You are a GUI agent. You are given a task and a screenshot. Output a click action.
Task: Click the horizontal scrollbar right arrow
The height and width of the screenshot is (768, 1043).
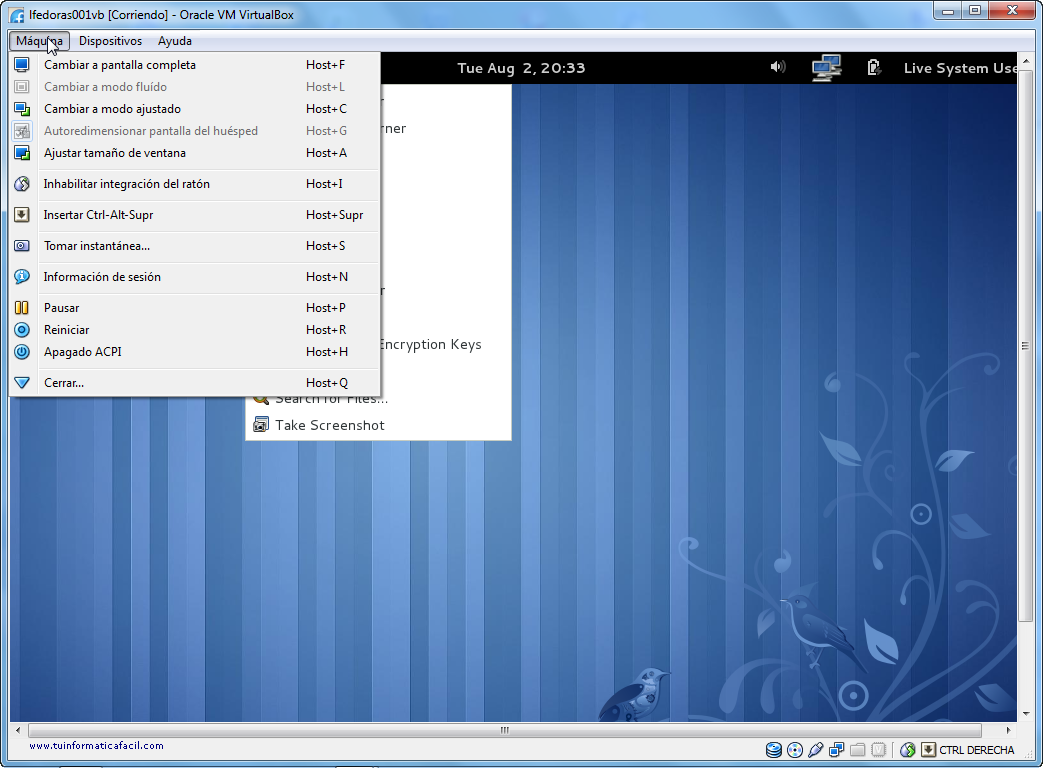coord(1008,730)
